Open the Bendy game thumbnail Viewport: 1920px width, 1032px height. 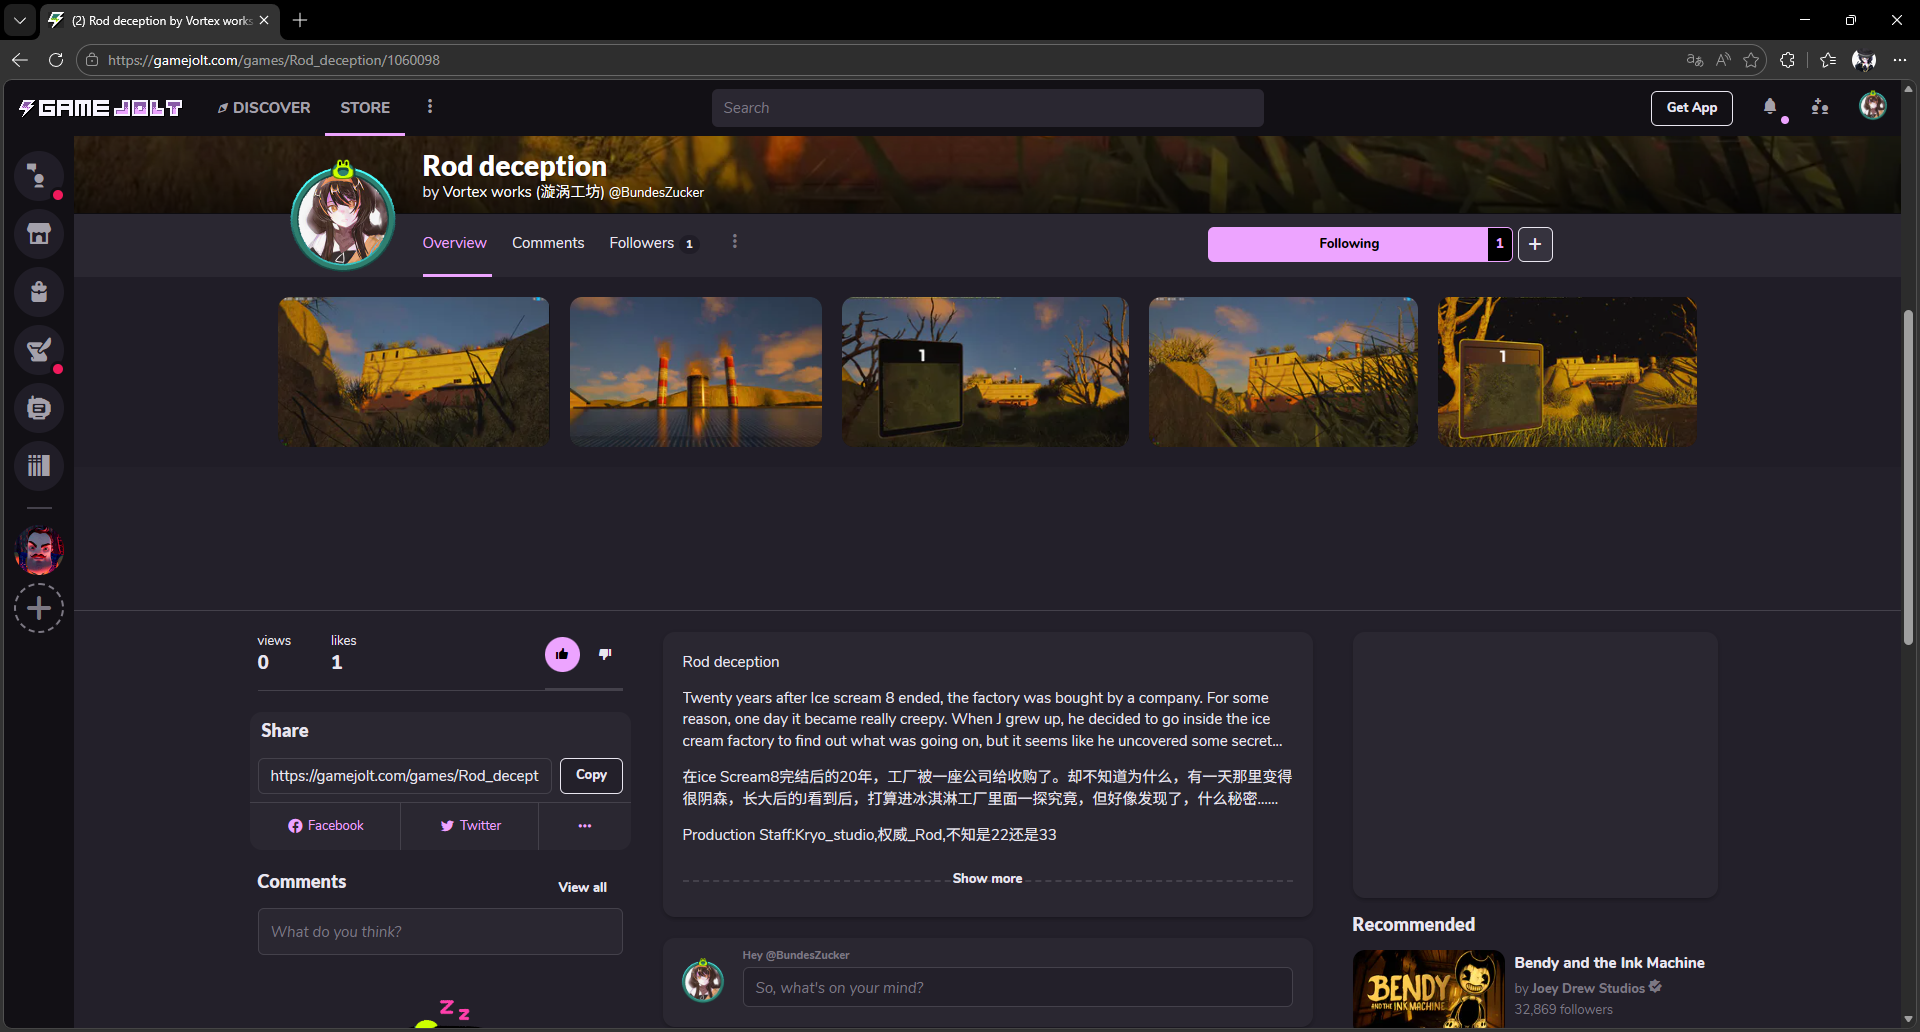pyautogui.click(x=1428, y=989)
